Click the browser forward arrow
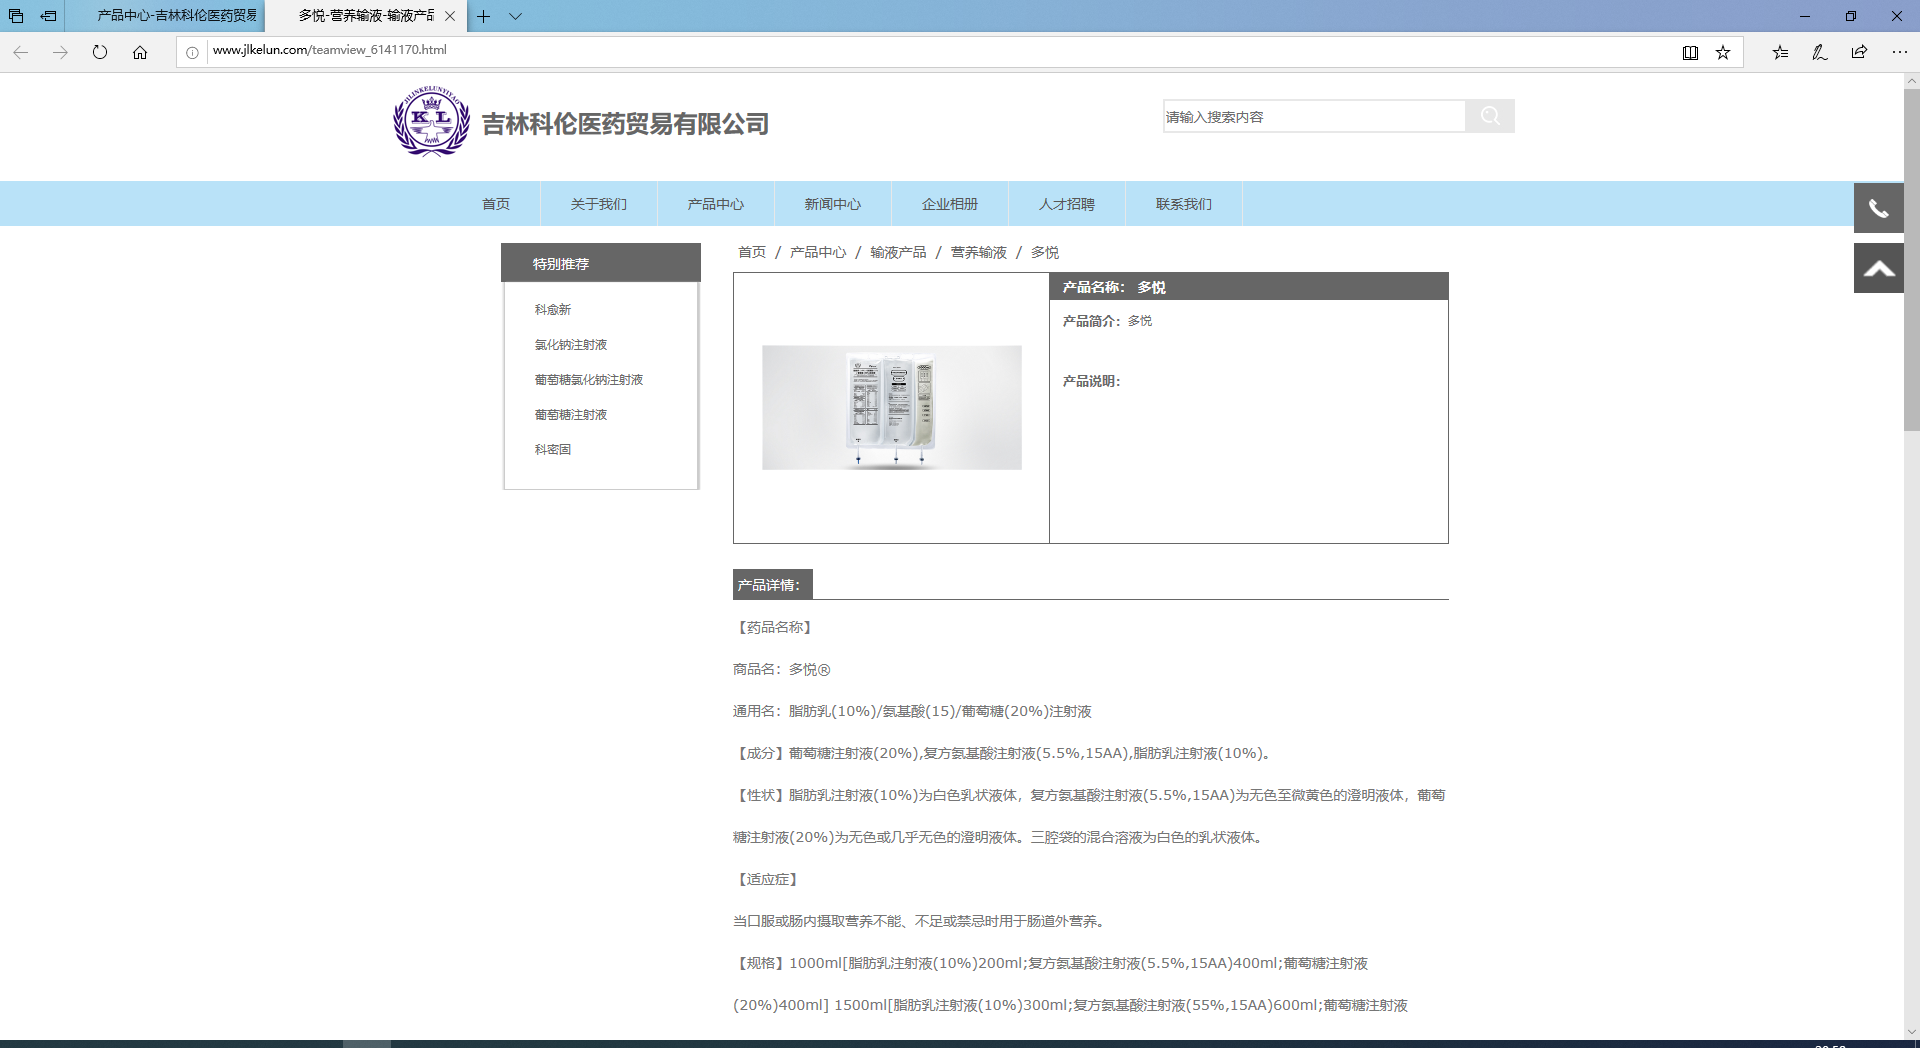Image resolution: width=1920 pixels, height=1048 pixels. point(60,52)
